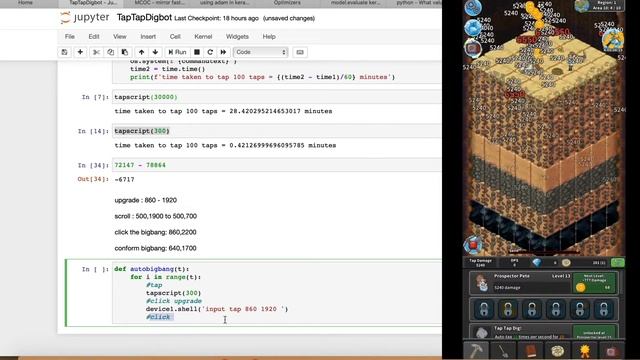Select the tapscript(300) input cell
The height and width of the screenshot is (360, 640).
pos(277,131)
